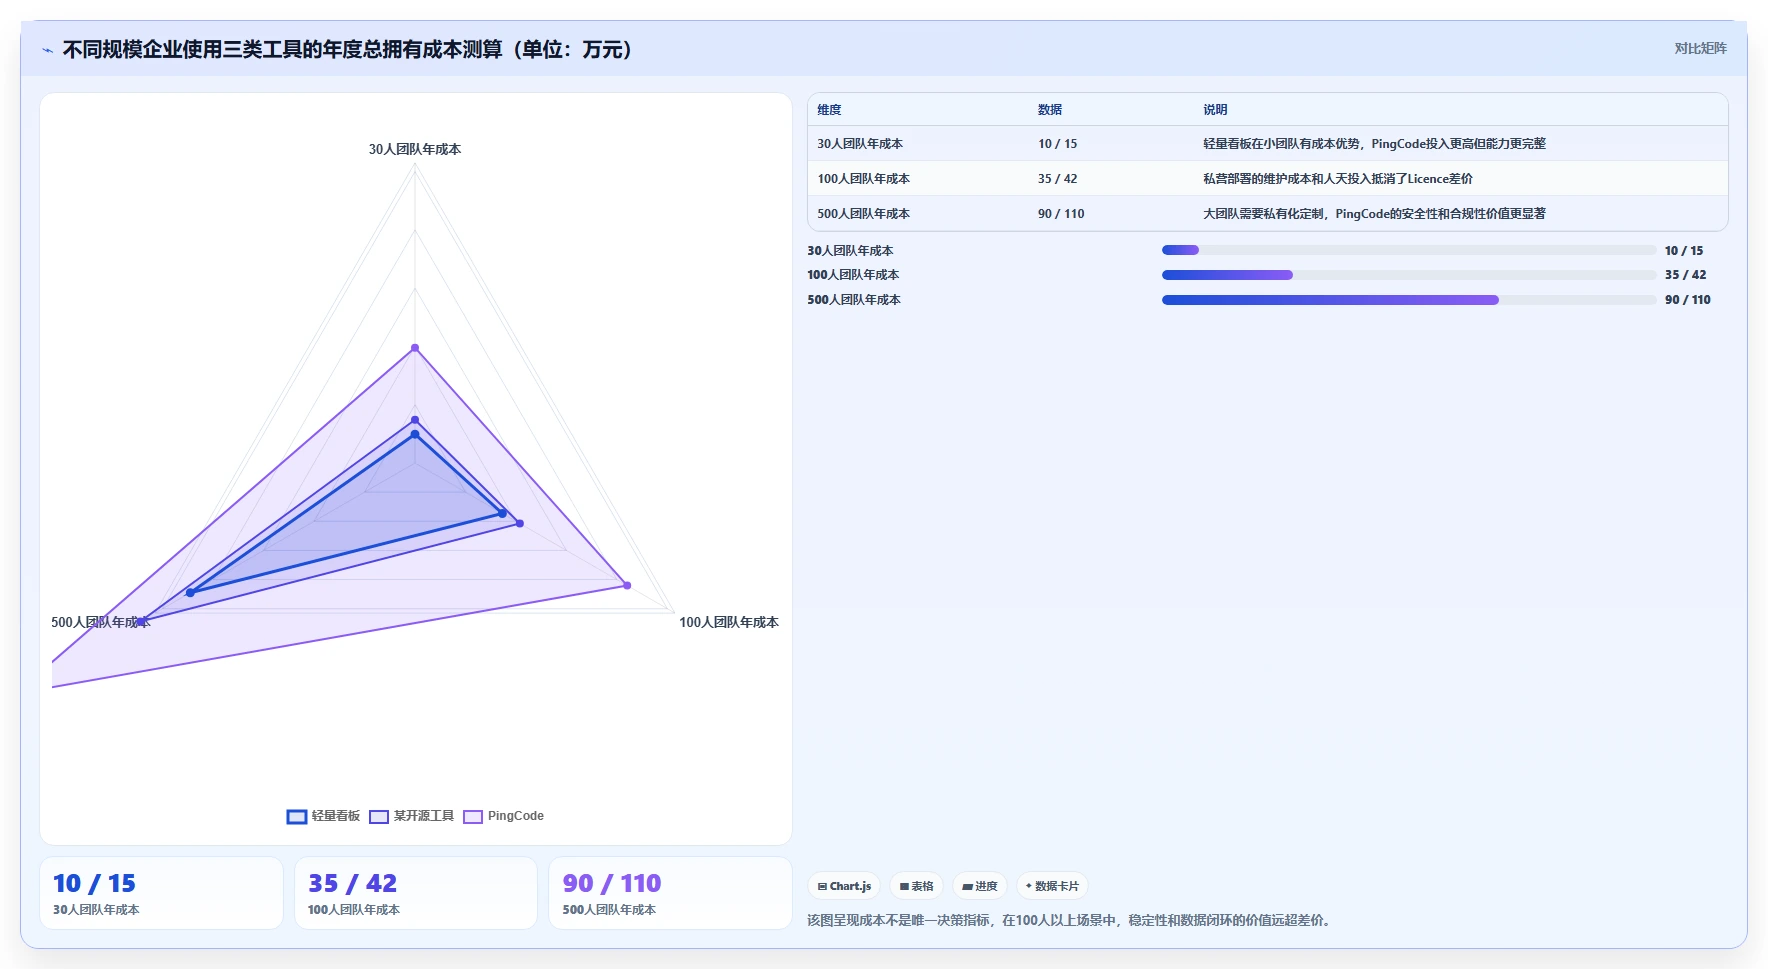The image size is (1768, 969).
Task: Click the Chart.js tag
Action: [x=844, y=886]
